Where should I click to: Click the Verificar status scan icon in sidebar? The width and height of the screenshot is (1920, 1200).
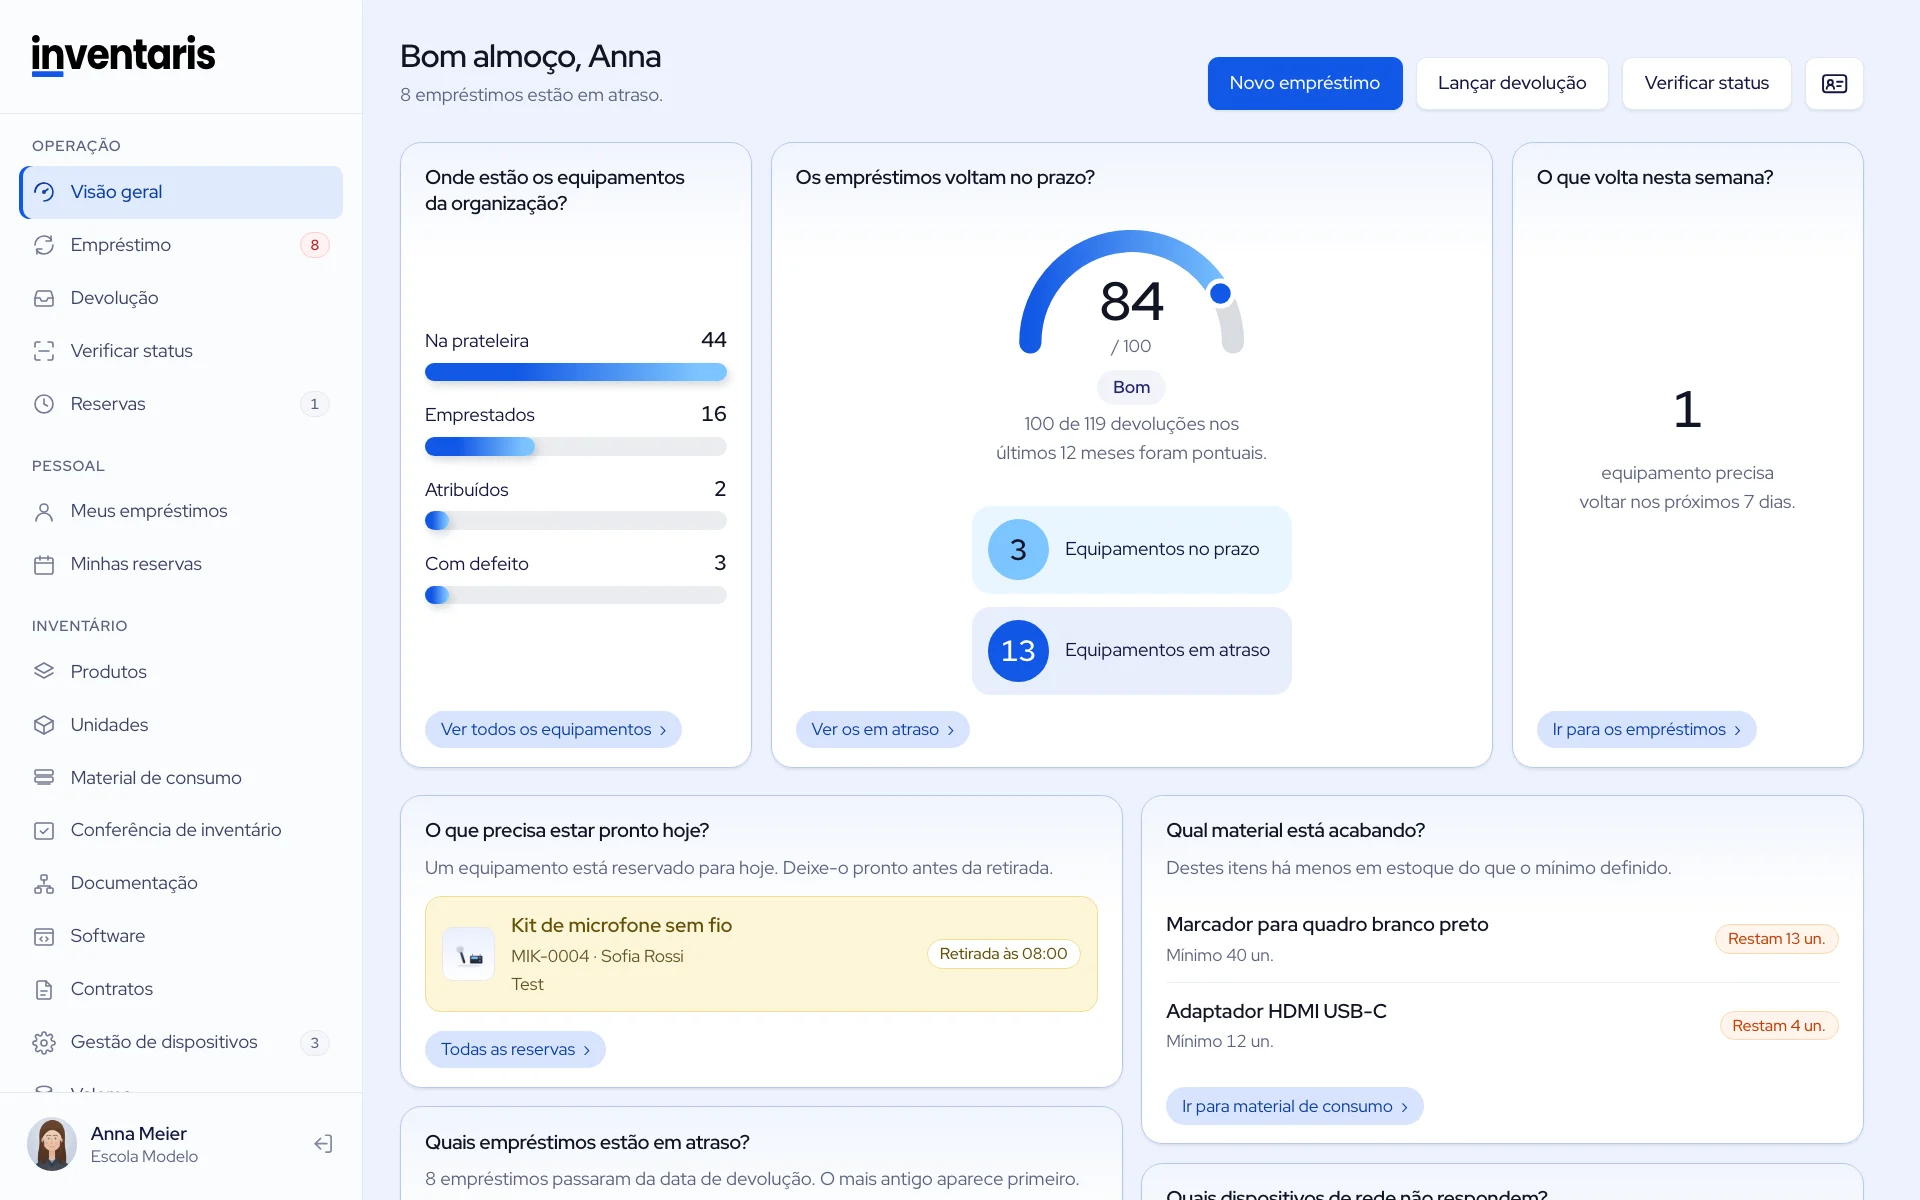click(x=44, y=351)
